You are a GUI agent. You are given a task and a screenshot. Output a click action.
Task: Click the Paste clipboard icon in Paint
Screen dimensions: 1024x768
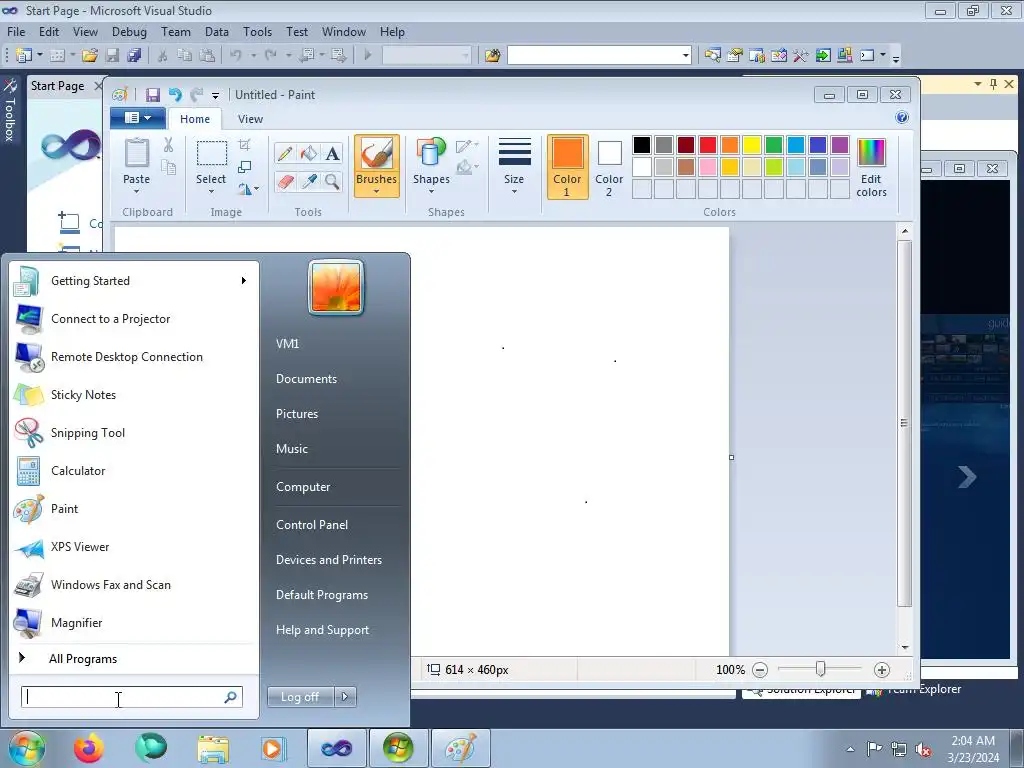pyautogui.click(x=136, y=153)
